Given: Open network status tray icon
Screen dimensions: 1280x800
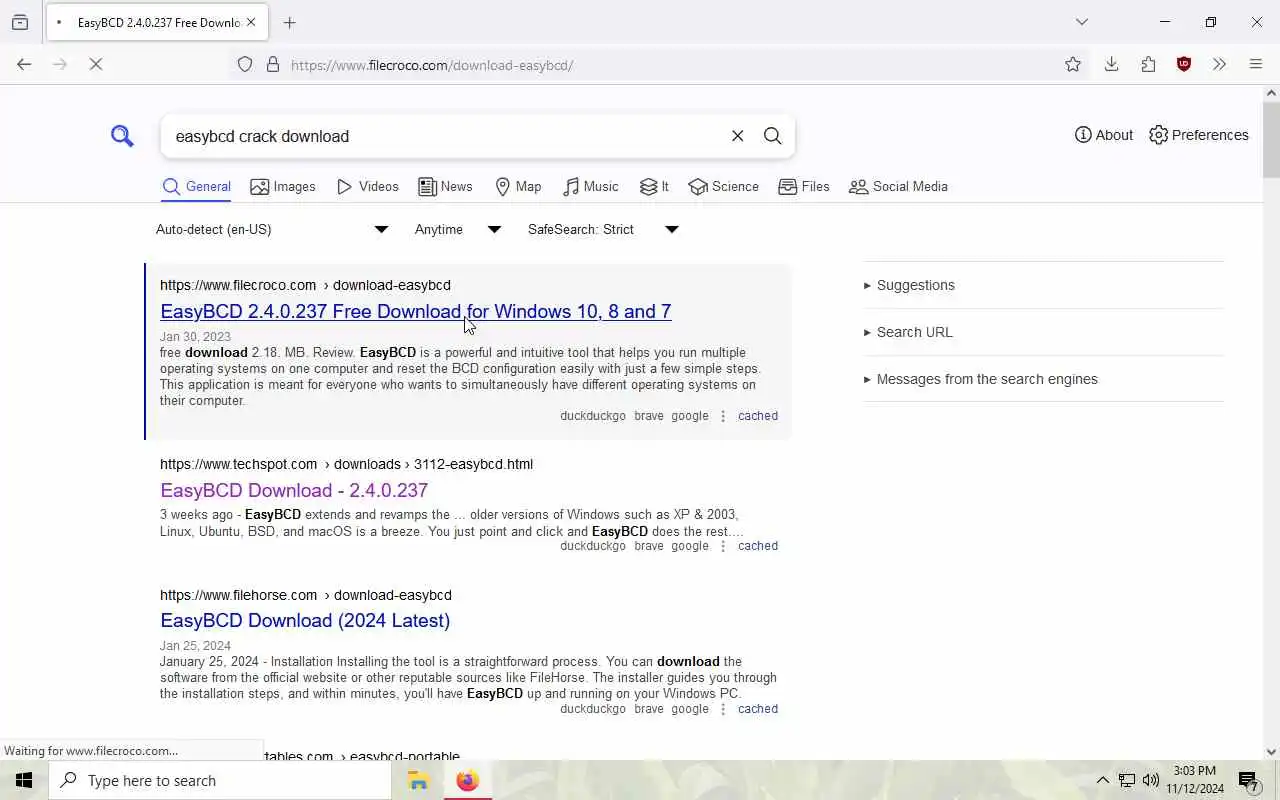Looking at the screenshot, I should tap(1126, 780).
